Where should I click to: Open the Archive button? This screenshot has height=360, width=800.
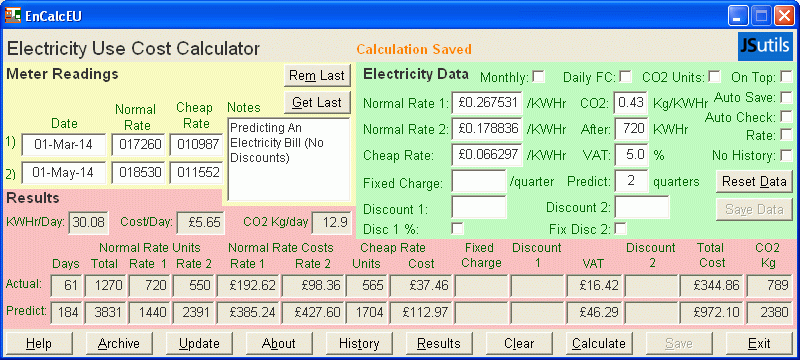pos(119,343)
